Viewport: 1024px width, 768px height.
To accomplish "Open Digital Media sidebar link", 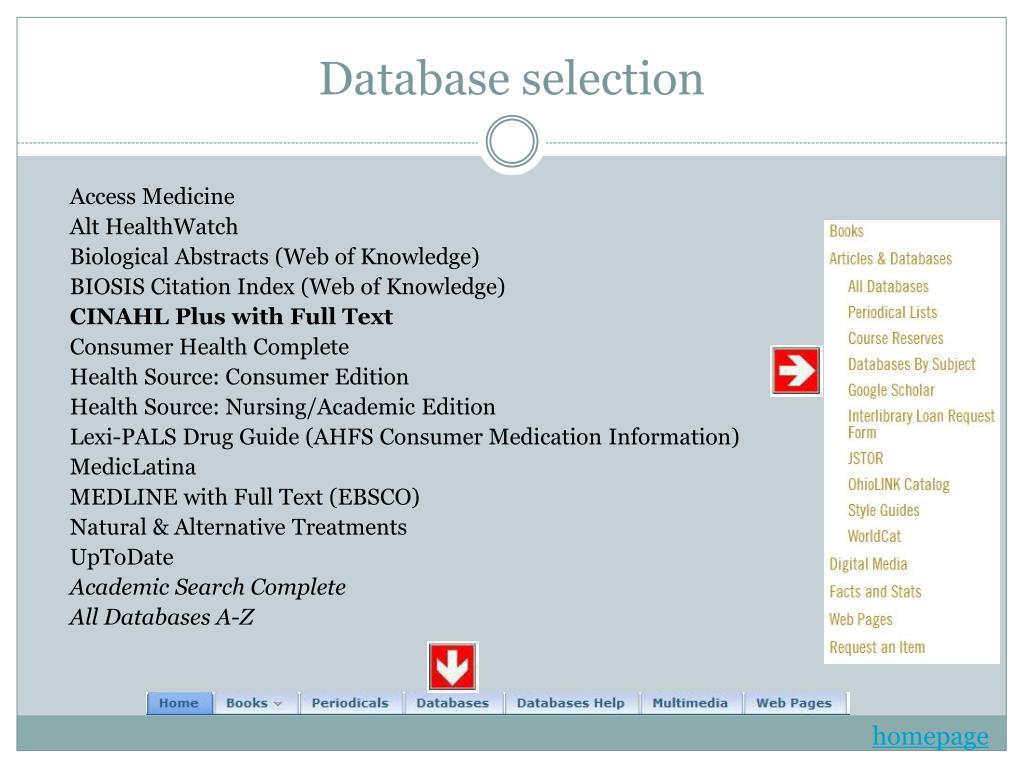I will [x=869, y=564].
